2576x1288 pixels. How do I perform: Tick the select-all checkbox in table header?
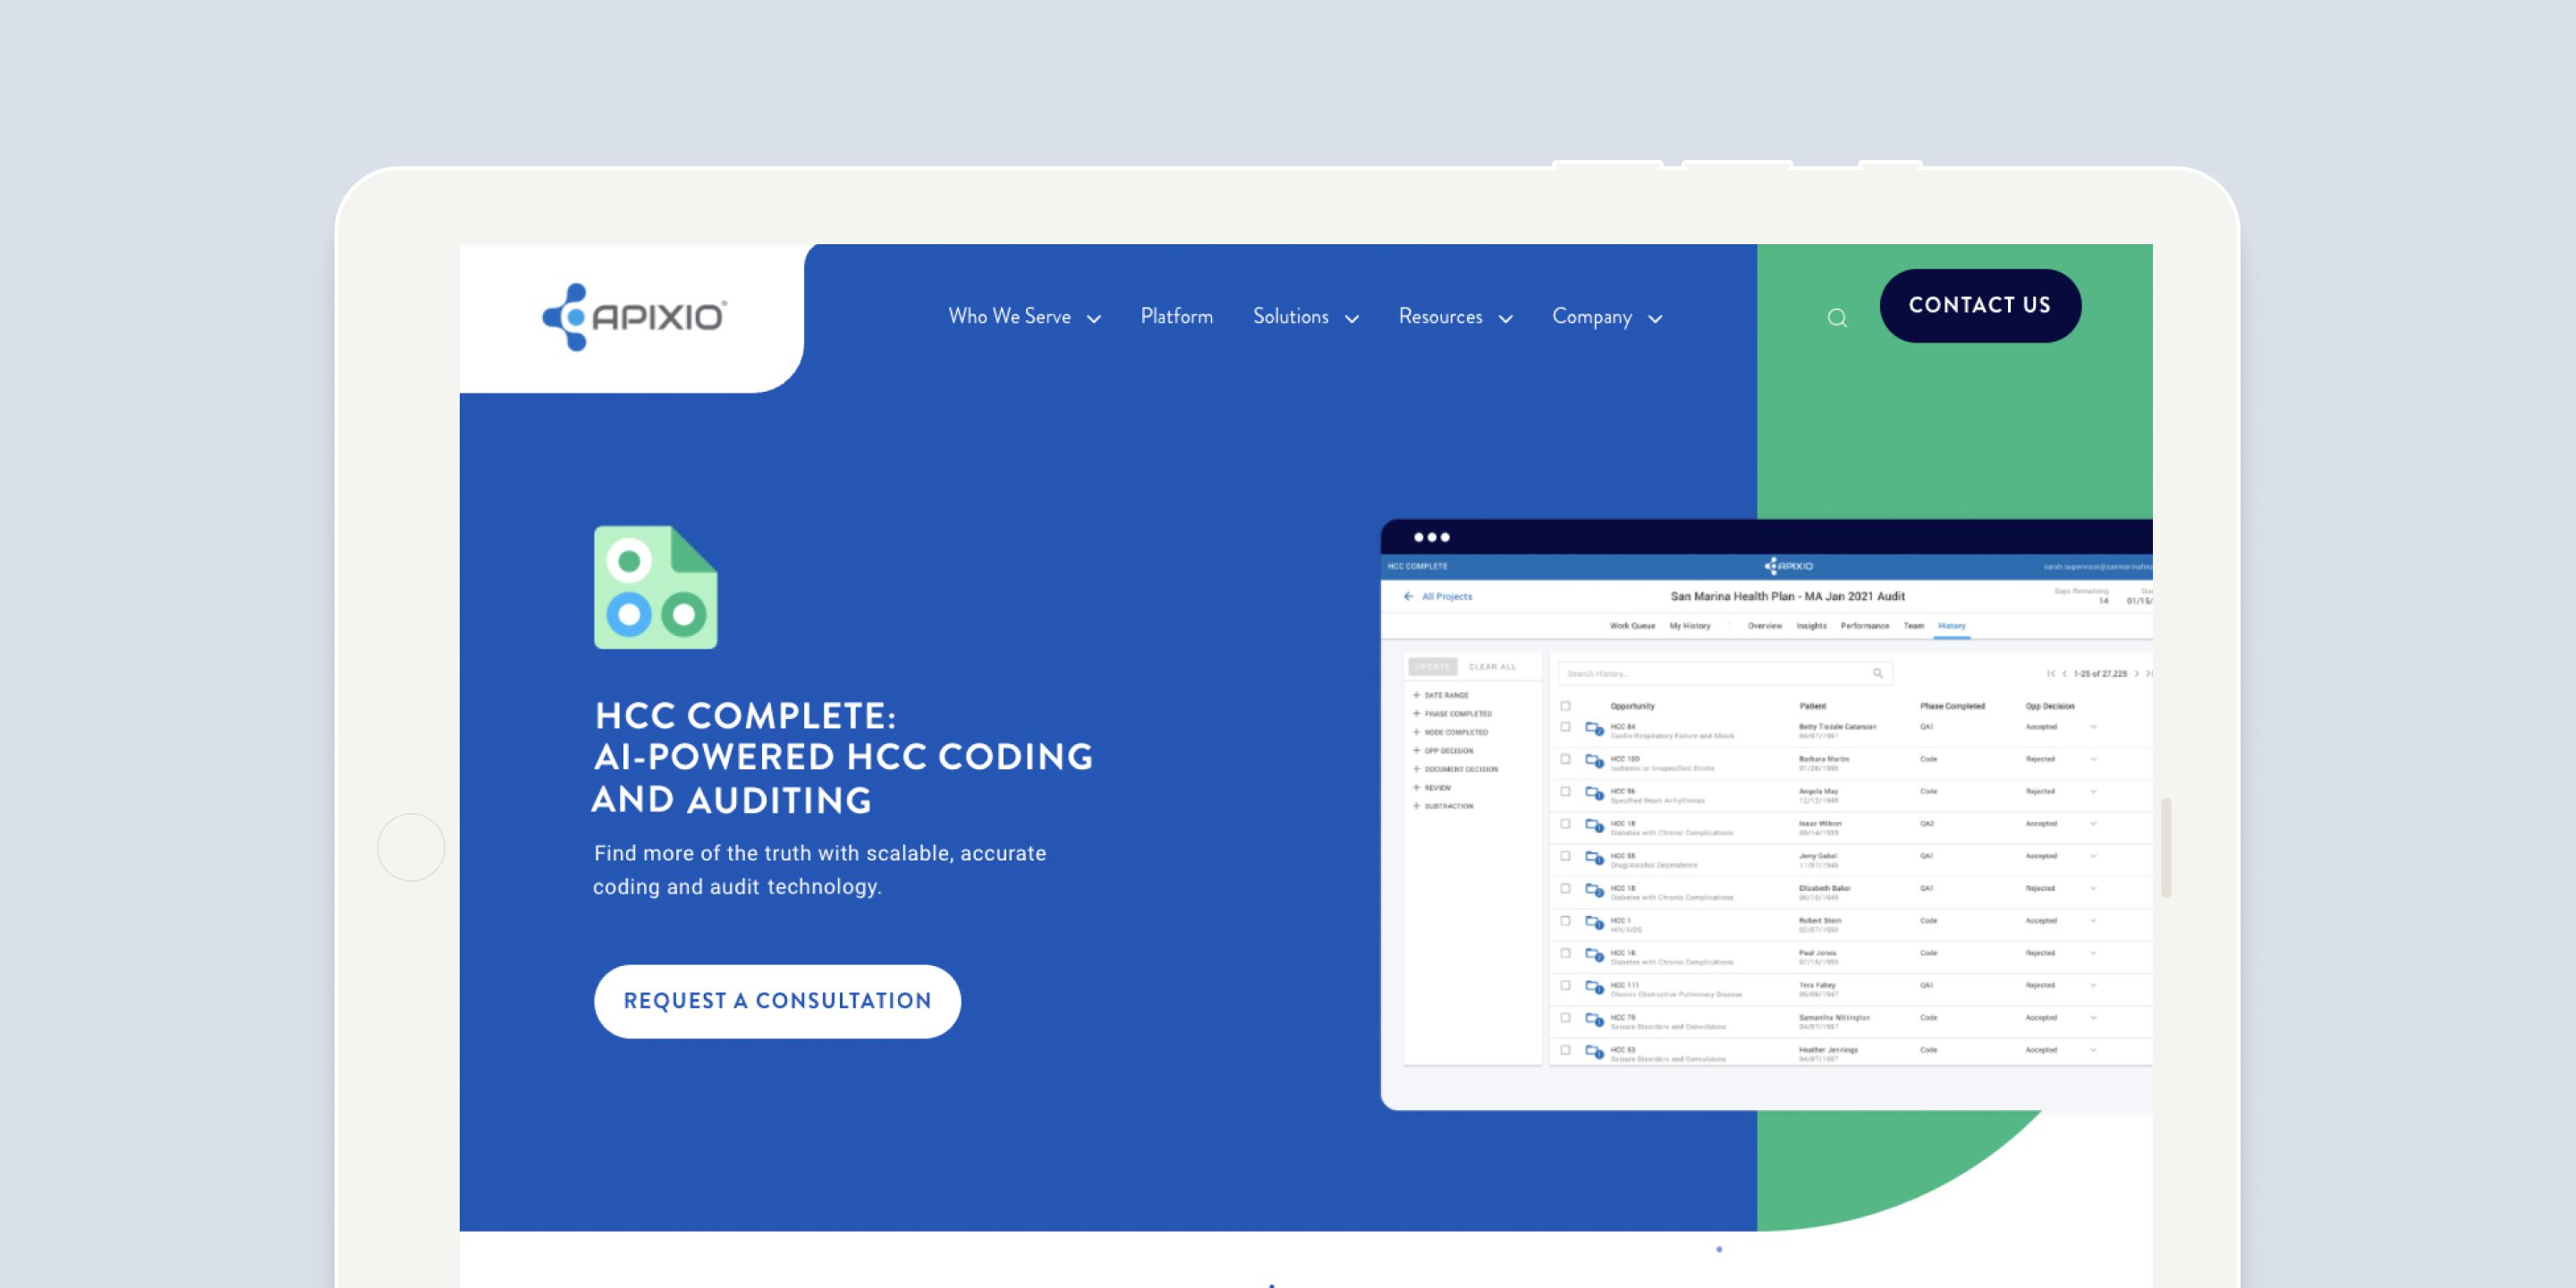click(1565, 706)
